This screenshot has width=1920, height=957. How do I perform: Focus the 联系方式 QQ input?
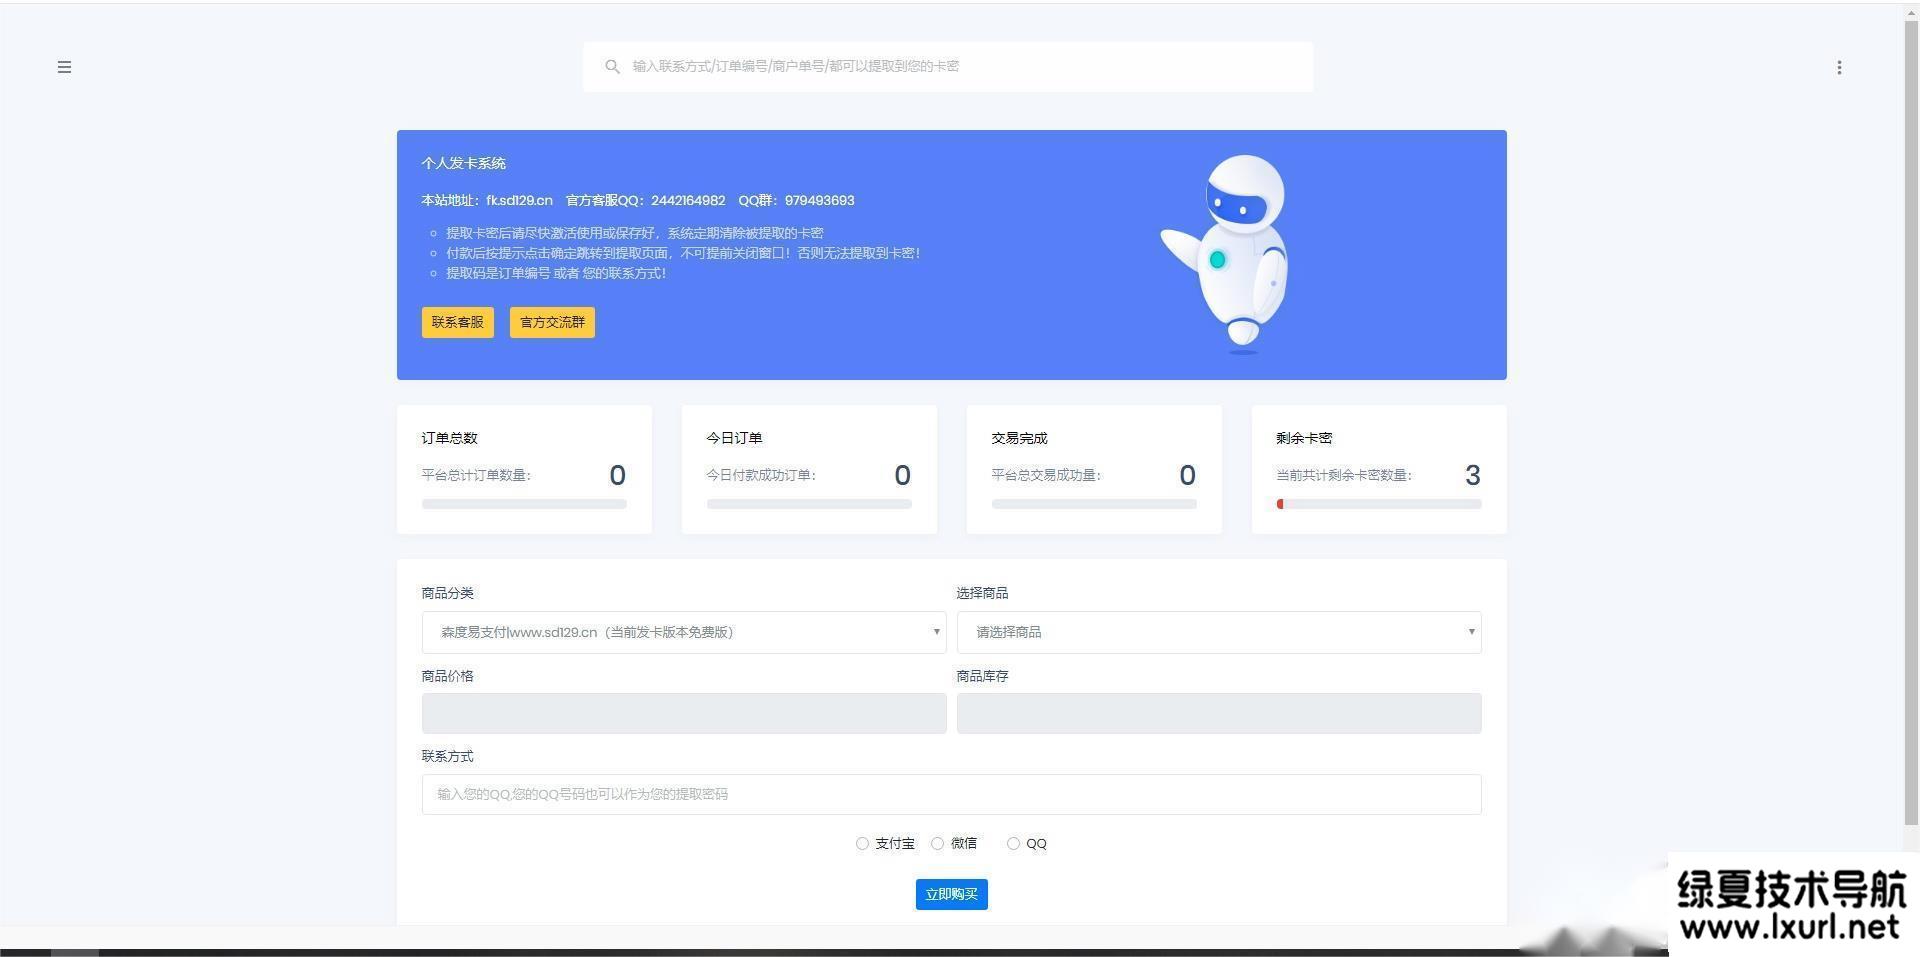951,794
